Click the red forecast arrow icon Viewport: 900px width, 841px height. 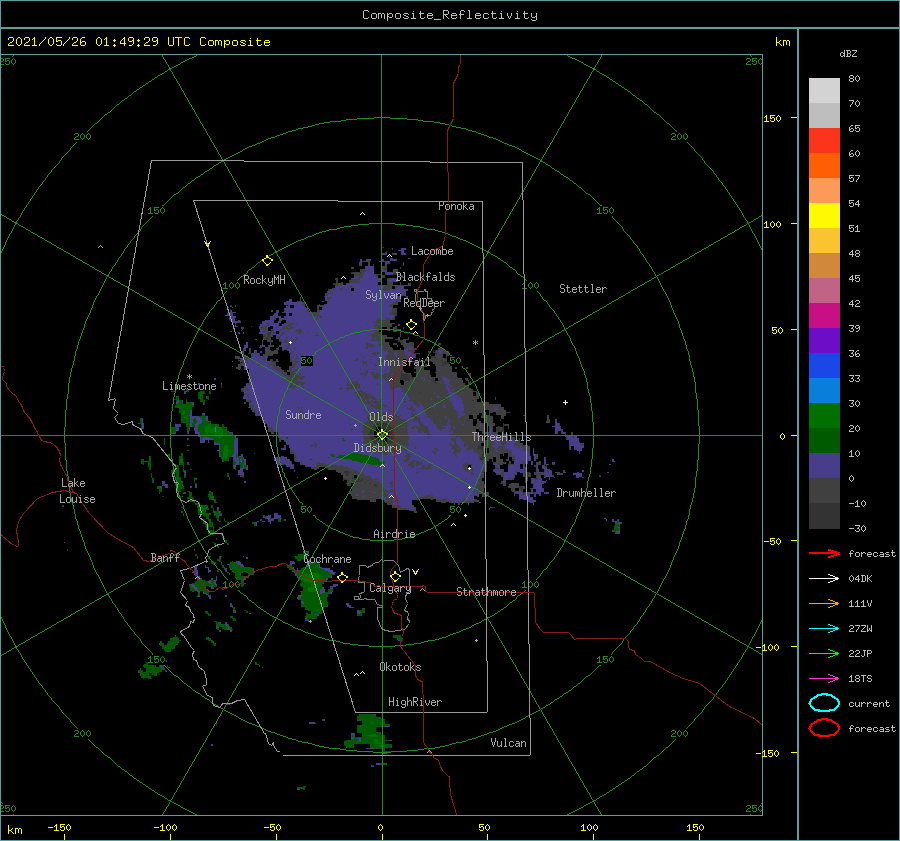(824, 553)
